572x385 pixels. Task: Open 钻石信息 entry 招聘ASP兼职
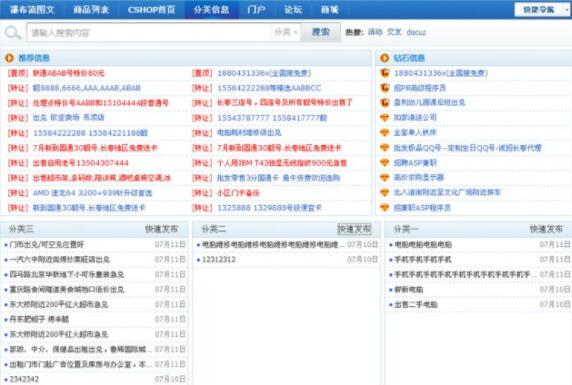[x=415, y=163]
